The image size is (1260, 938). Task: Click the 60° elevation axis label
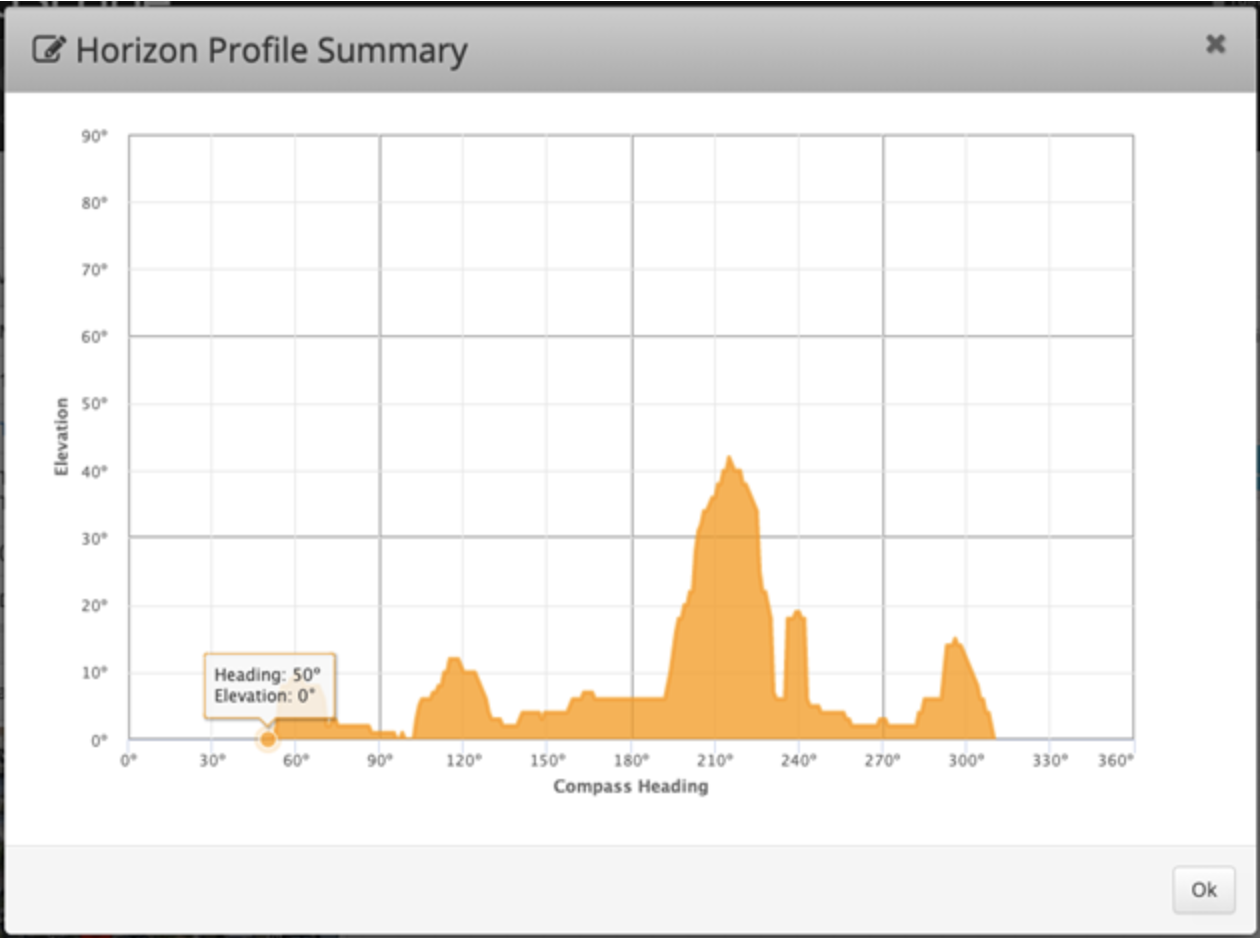94,337
